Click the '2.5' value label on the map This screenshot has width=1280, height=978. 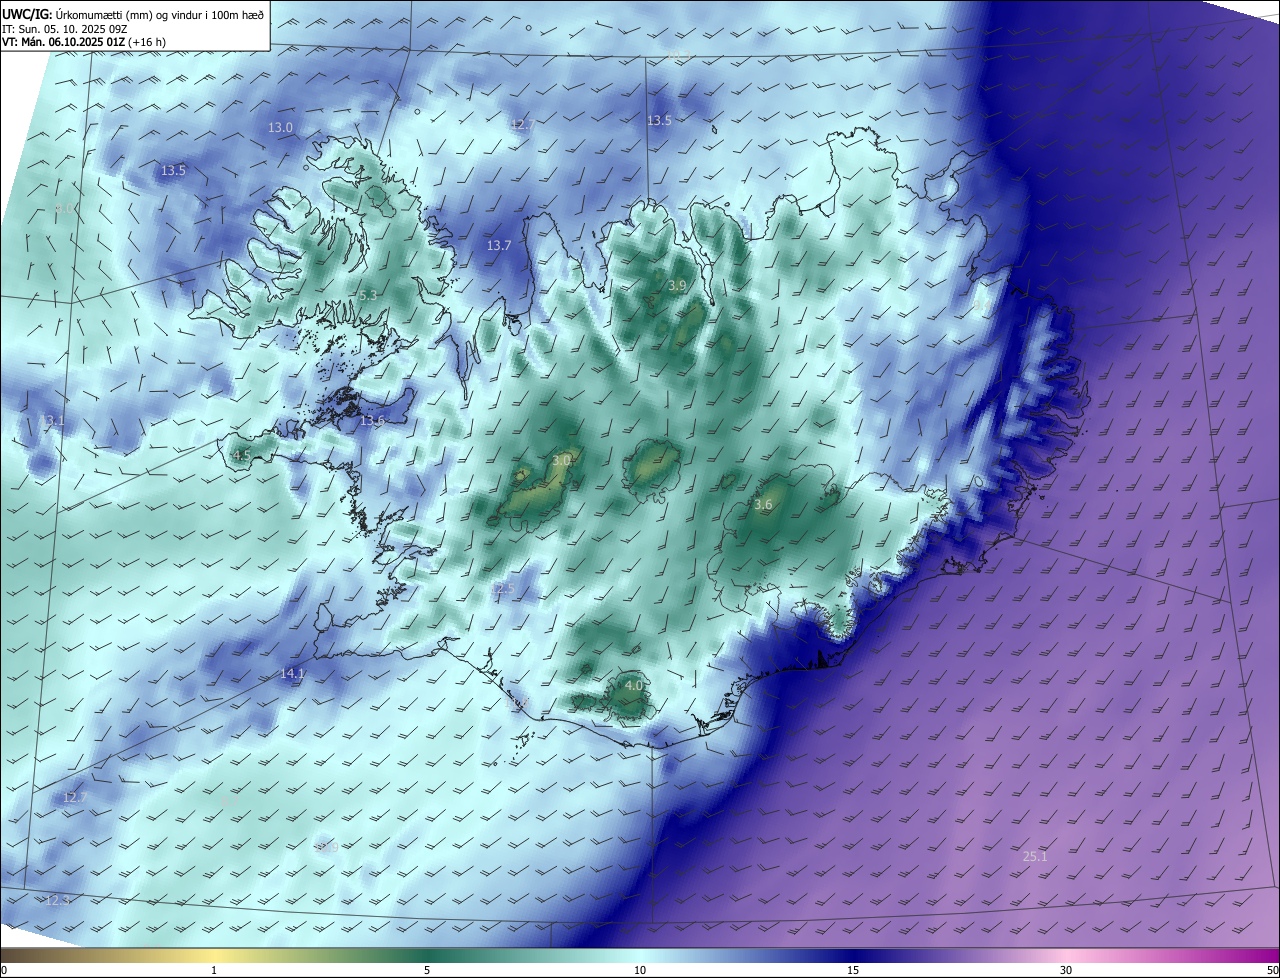click(x=504, y=588)
